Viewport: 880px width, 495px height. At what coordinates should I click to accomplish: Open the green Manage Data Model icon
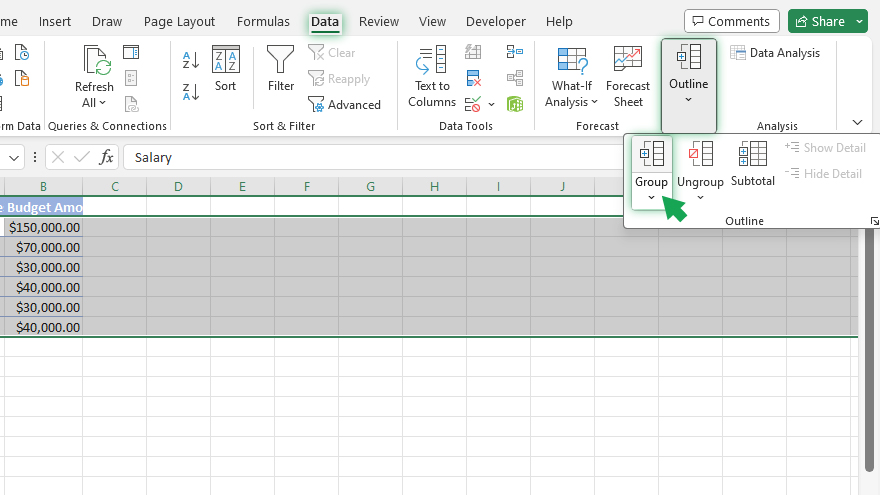point(515,104)
